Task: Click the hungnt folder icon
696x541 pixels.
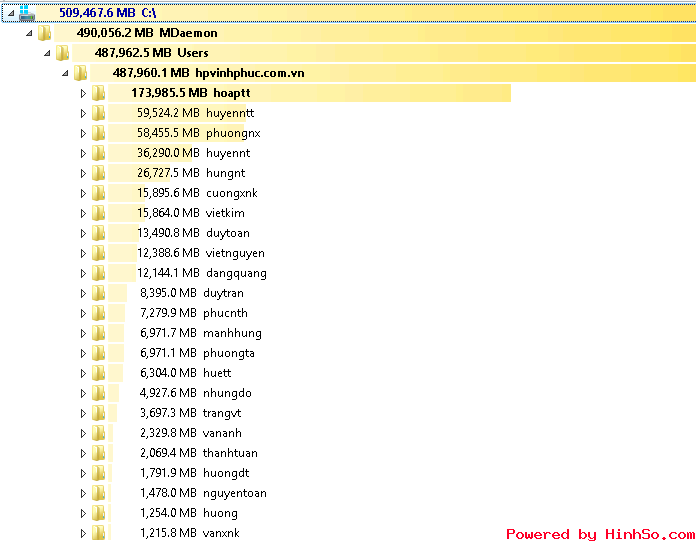Action: pyautogui.click(x=99, y=173)
